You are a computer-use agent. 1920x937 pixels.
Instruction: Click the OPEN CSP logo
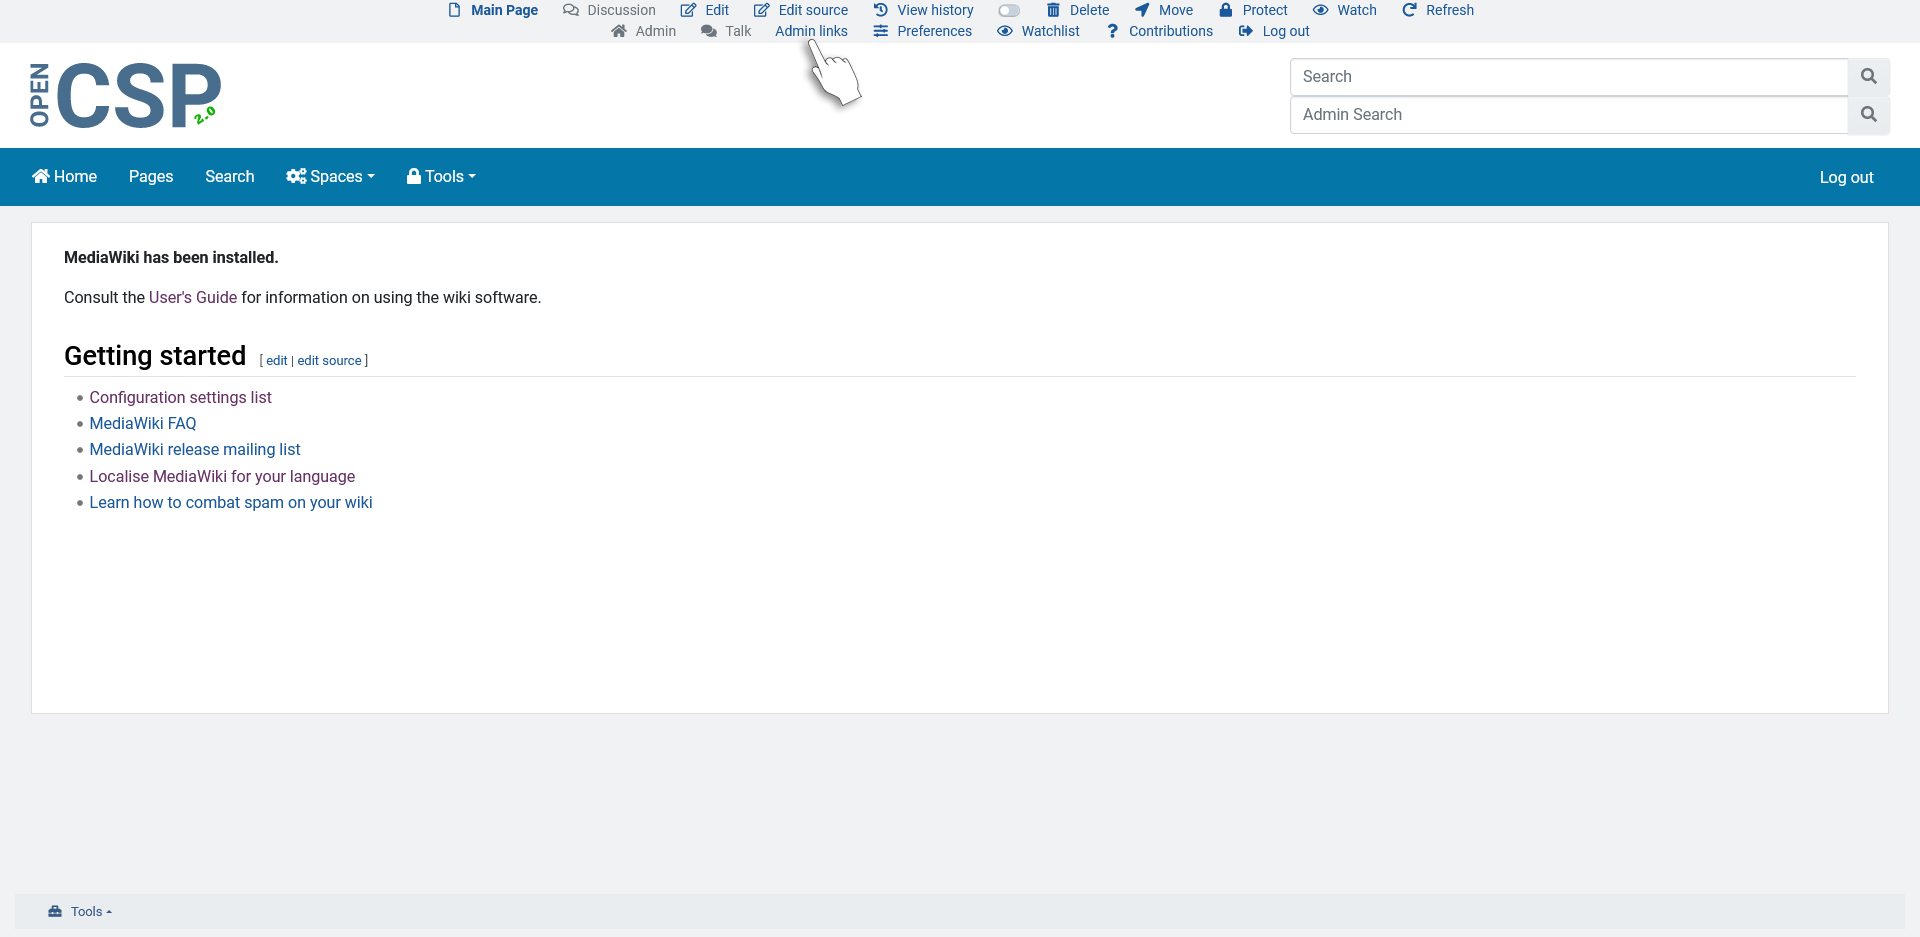pos(125,96)
